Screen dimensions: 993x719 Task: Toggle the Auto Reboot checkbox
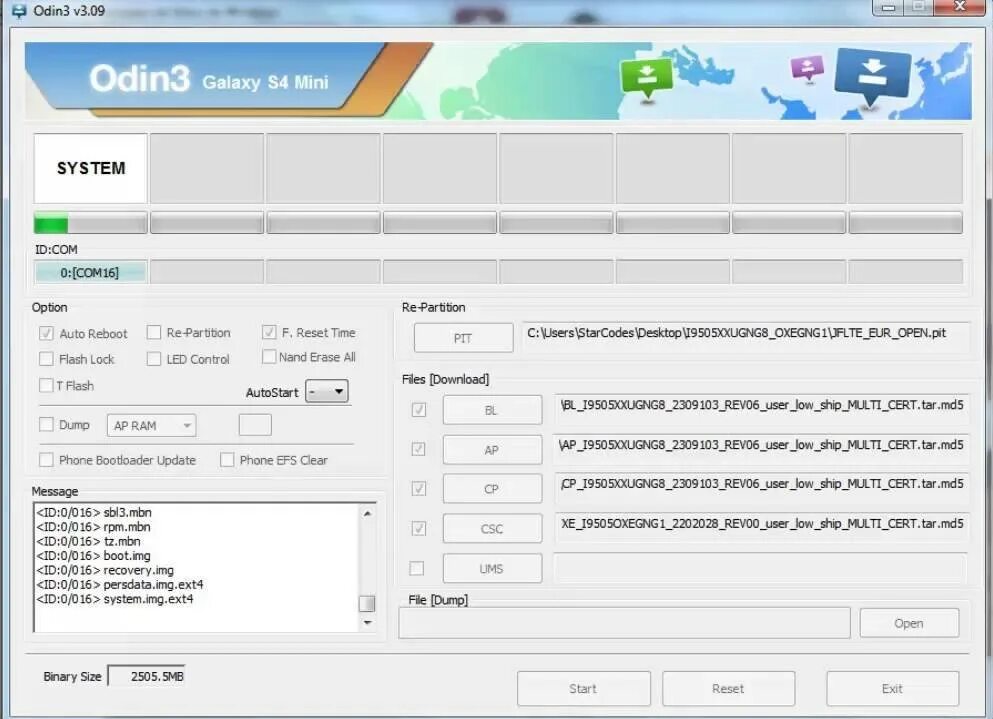[x=46, y=333]
